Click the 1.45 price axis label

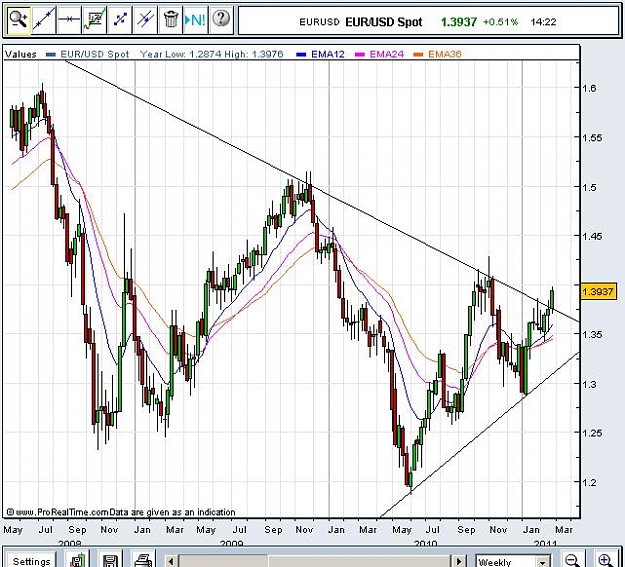coord(592,236)
